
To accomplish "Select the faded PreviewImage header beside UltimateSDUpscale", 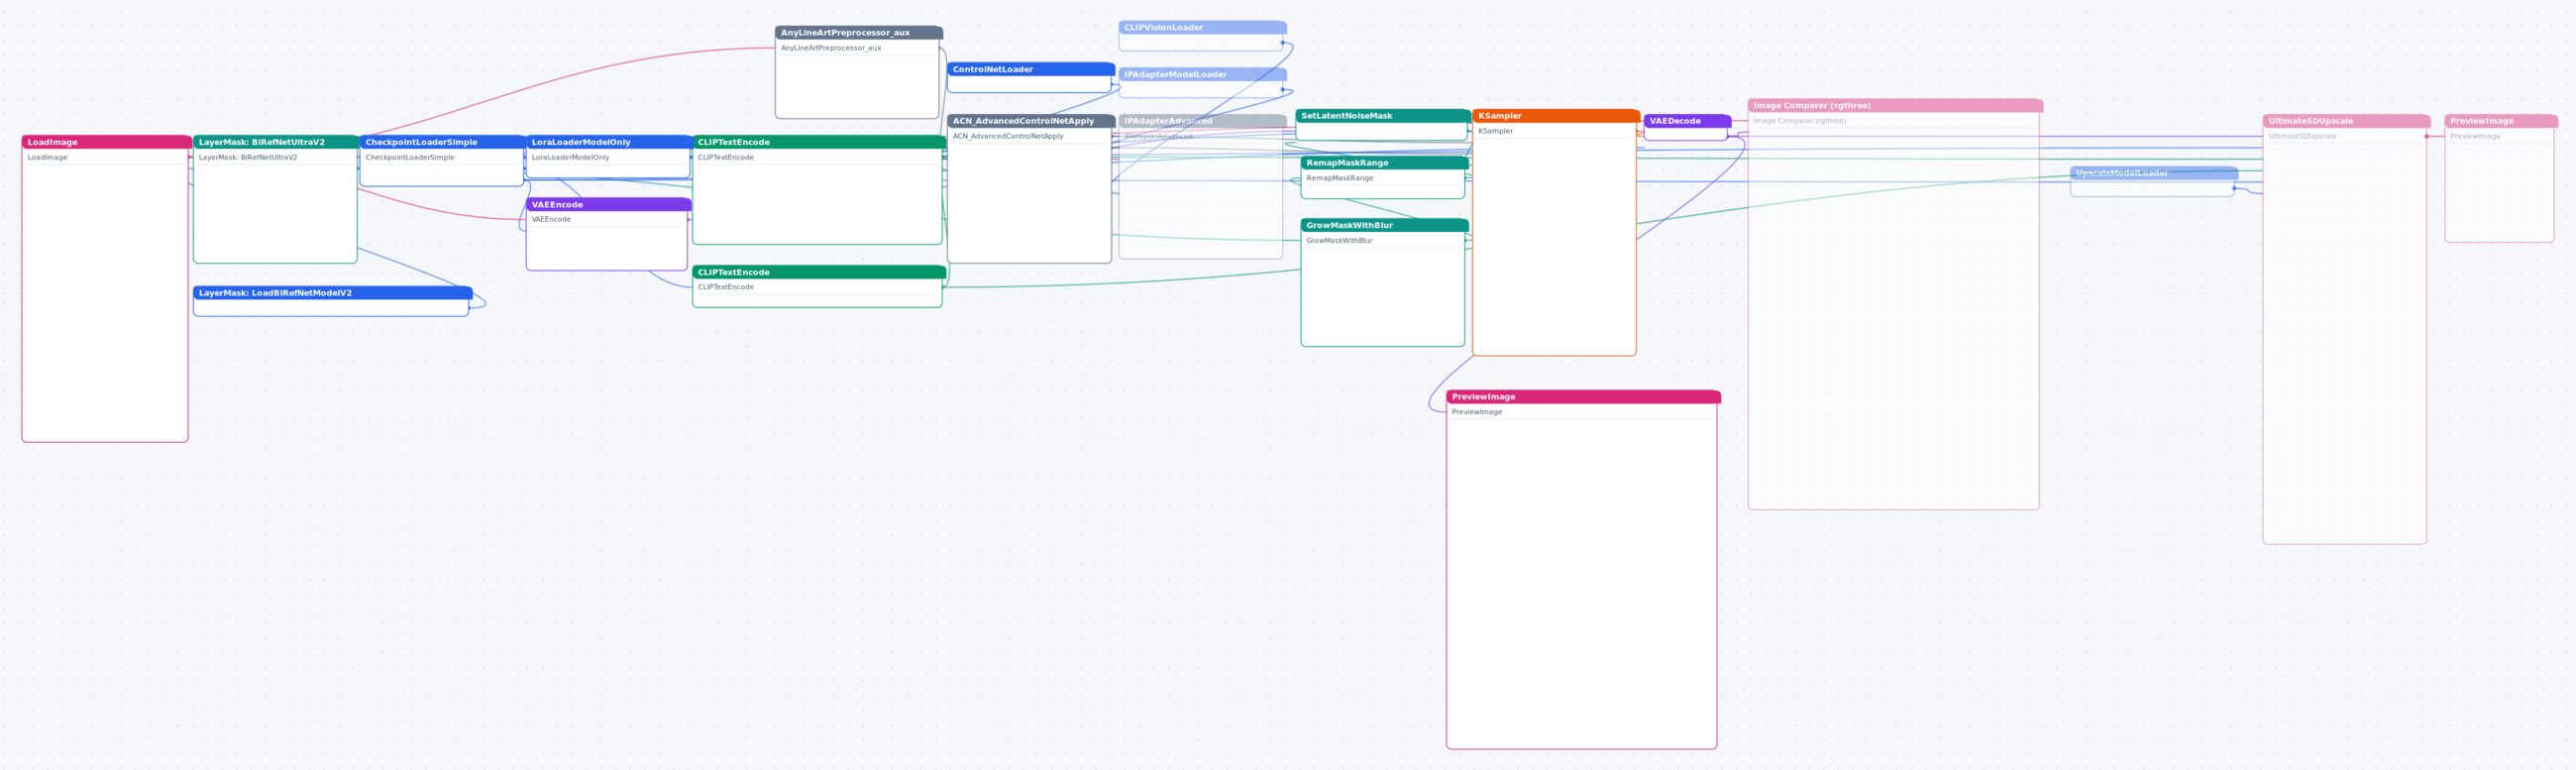I will (2501, 121).
